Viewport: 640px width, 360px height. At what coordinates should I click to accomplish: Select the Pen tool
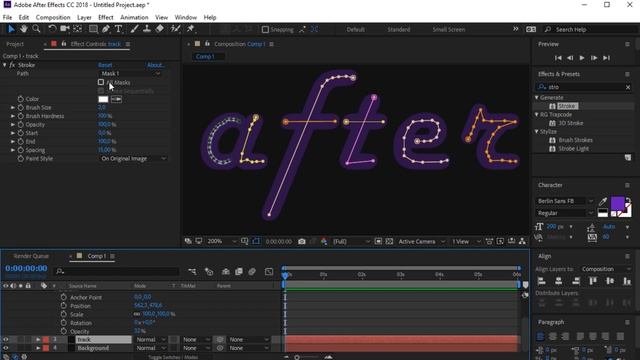(106, 29)
